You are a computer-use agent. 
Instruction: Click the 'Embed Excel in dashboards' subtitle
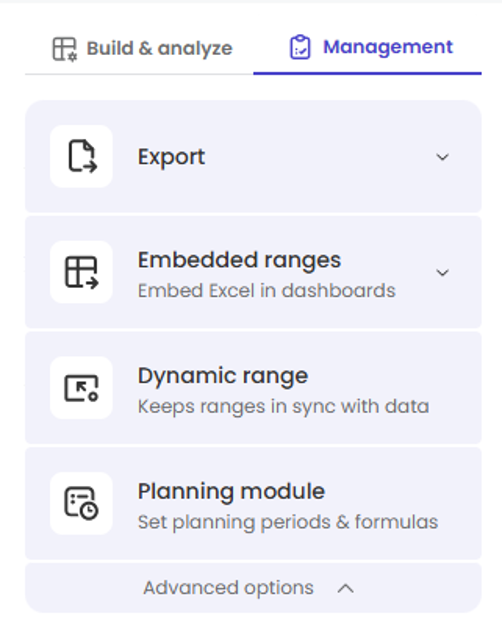267,291
